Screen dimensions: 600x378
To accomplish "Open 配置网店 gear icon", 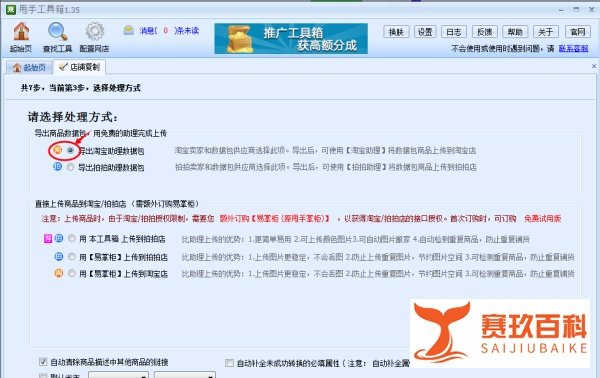I will point(95,32).
